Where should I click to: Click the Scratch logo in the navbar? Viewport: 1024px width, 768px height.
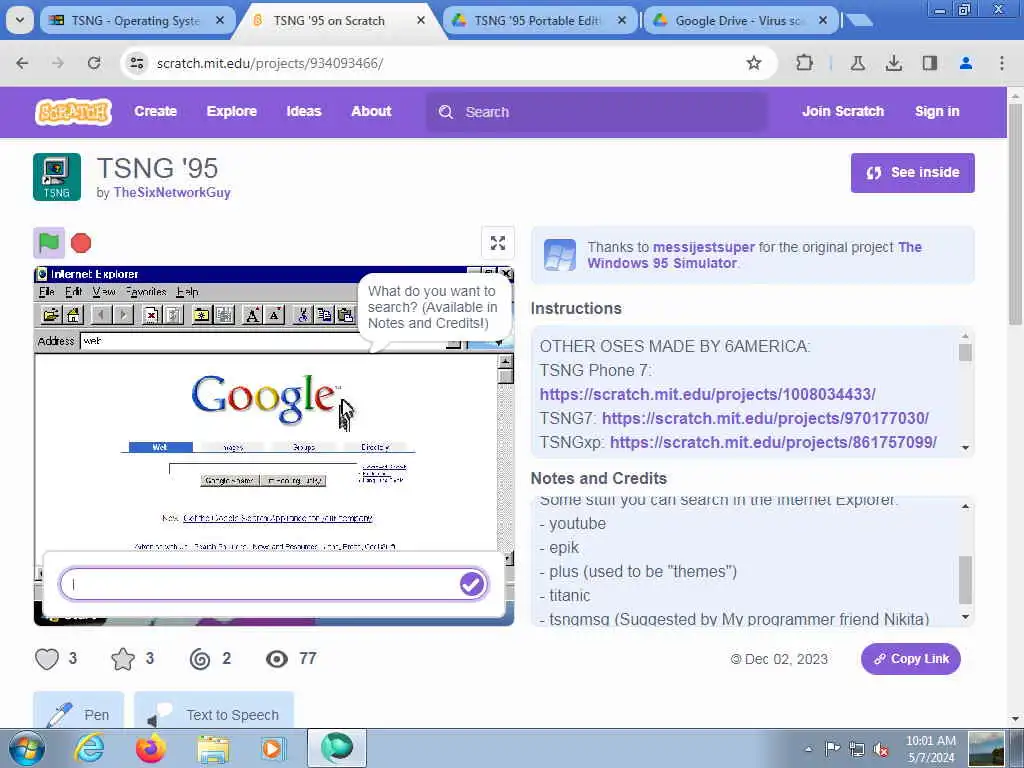coord(73,112)
